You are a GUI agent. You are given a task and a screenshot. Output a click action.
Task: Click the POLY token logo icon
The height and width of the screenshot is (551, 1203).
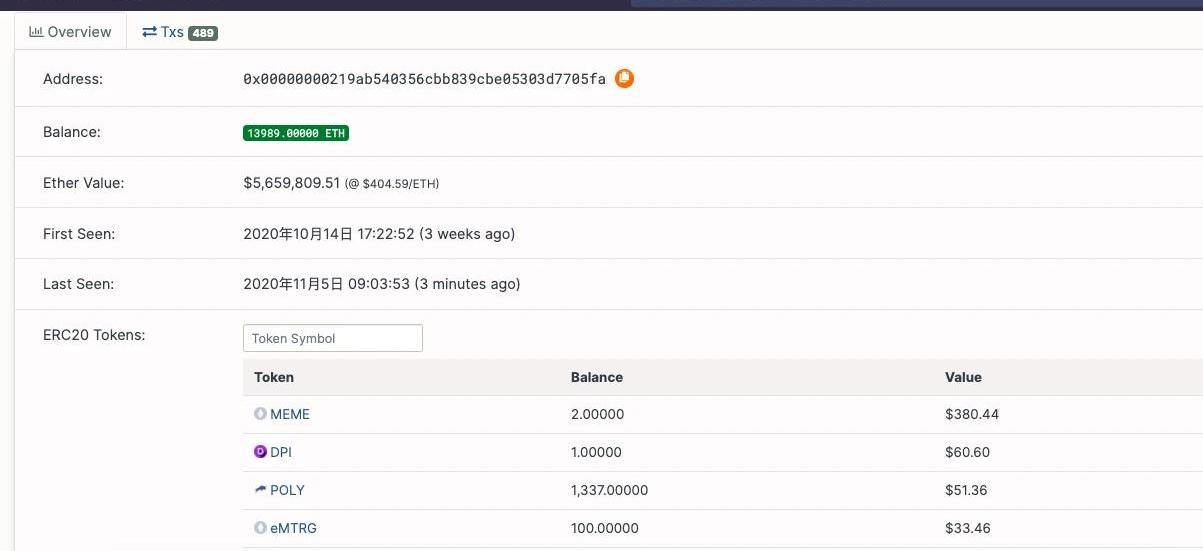[261, 490]
